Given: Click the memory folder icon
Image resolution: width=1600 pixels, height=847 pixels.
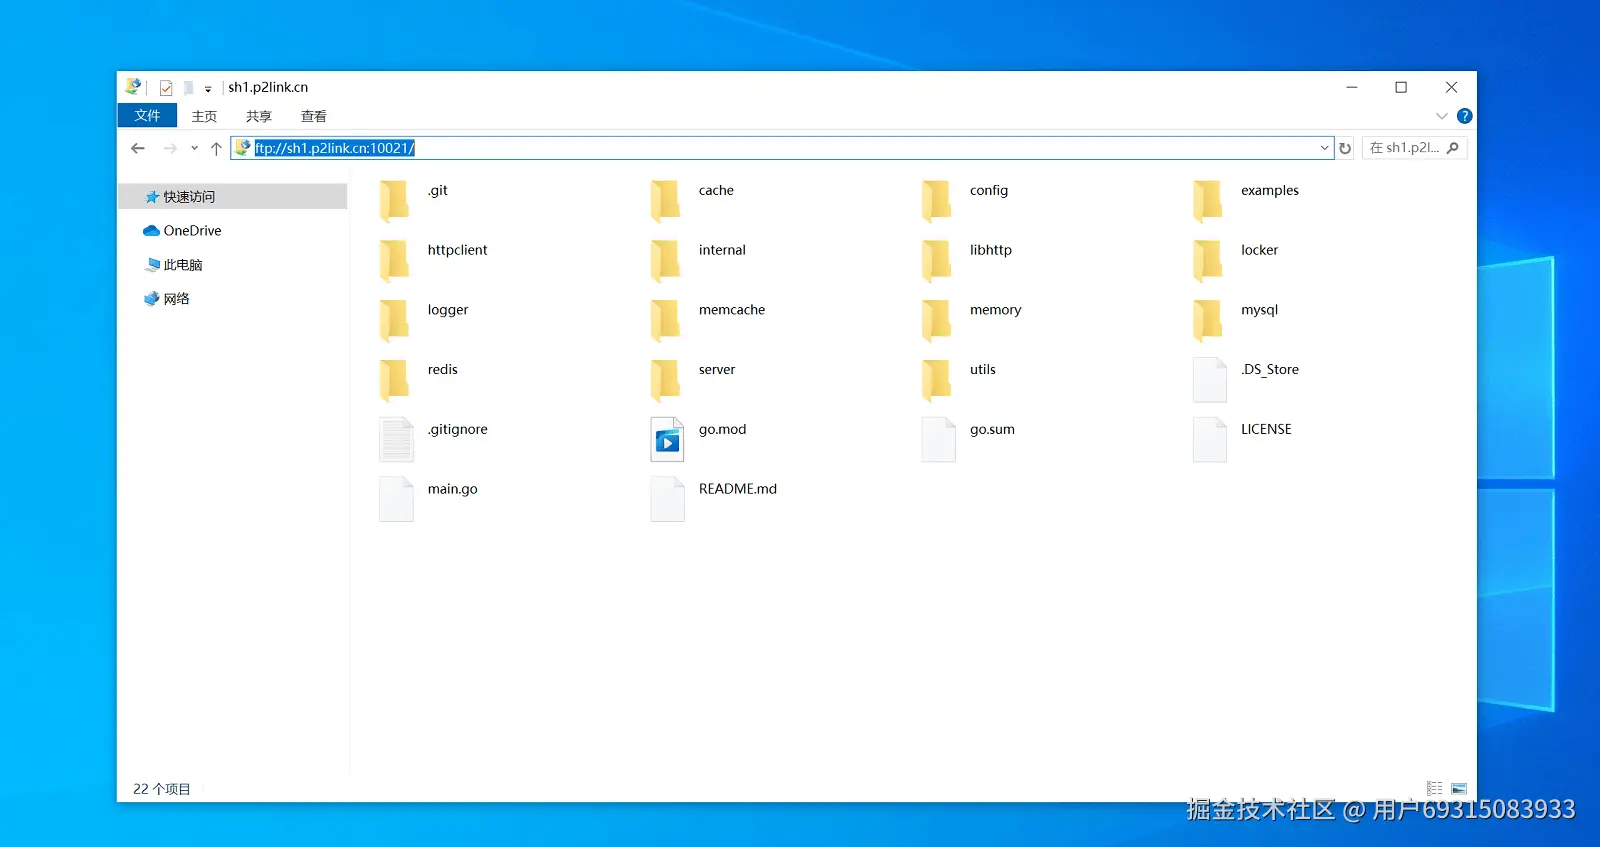Looking at the screenshot, I should (x=937, y=320).
